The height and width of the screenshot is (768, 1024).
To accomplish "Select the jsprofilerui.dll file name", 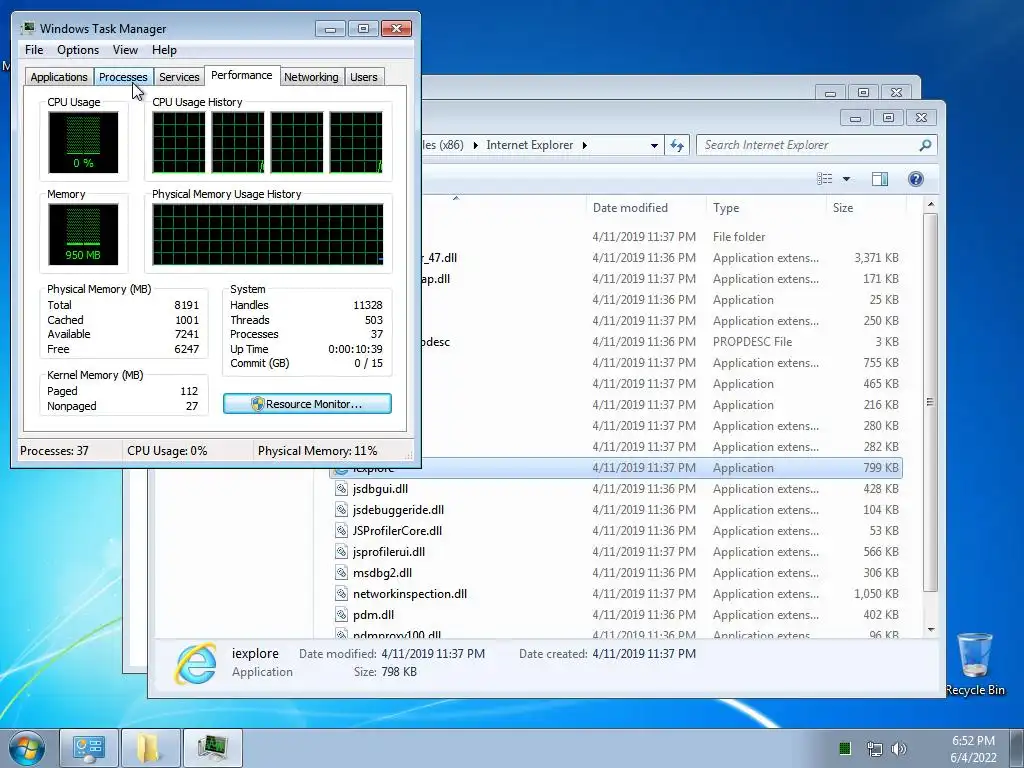I will 389,551.
